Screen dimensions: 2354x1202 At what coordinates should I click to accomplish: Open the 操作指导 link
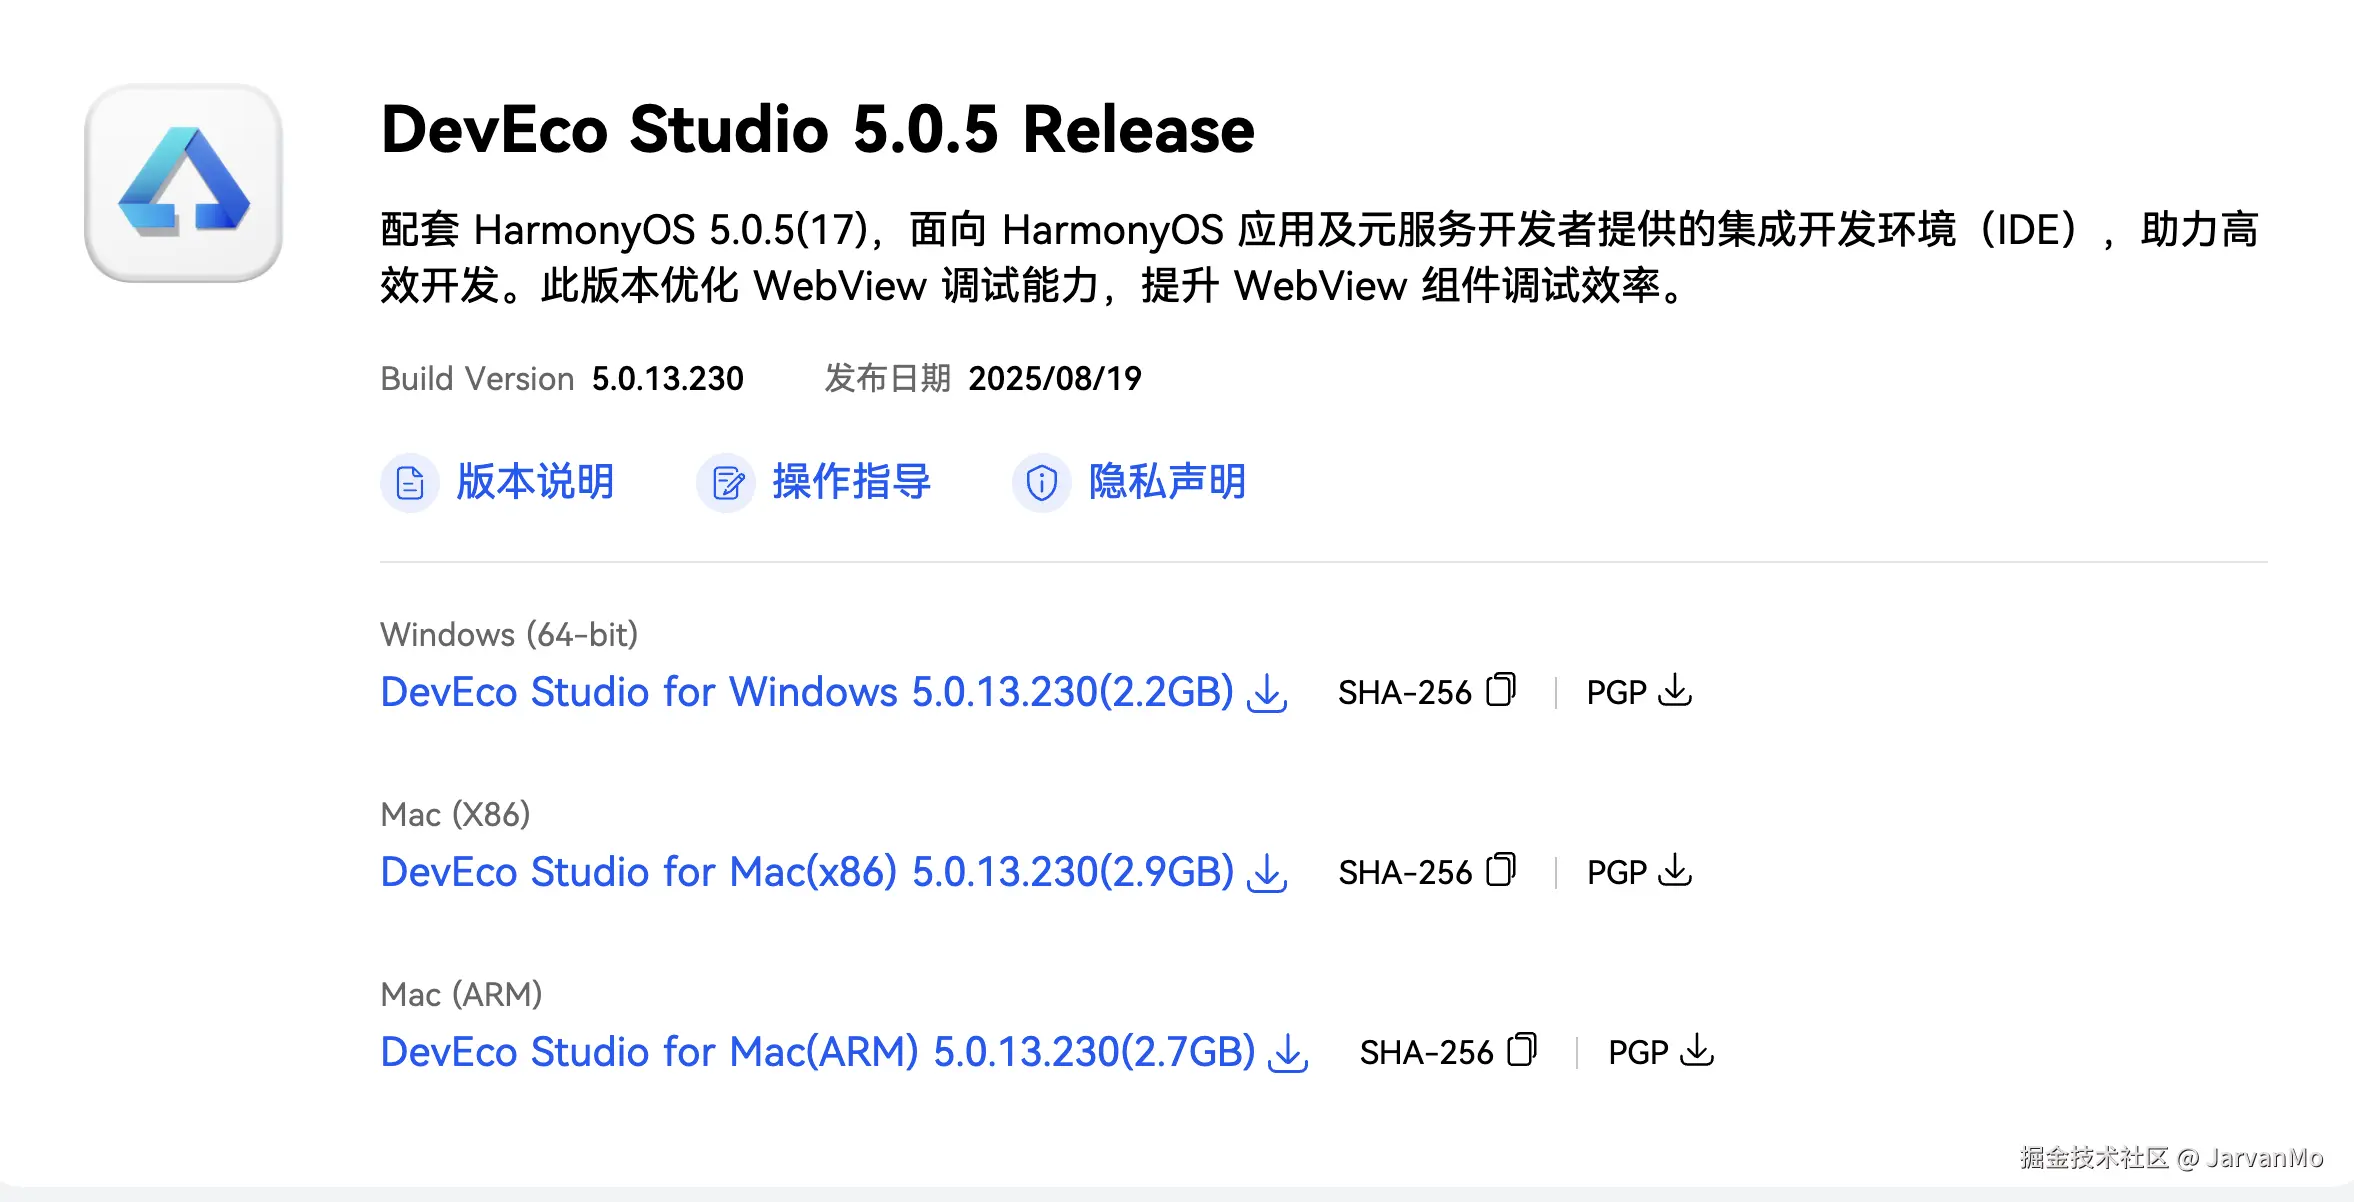click(x=851, y=482)
